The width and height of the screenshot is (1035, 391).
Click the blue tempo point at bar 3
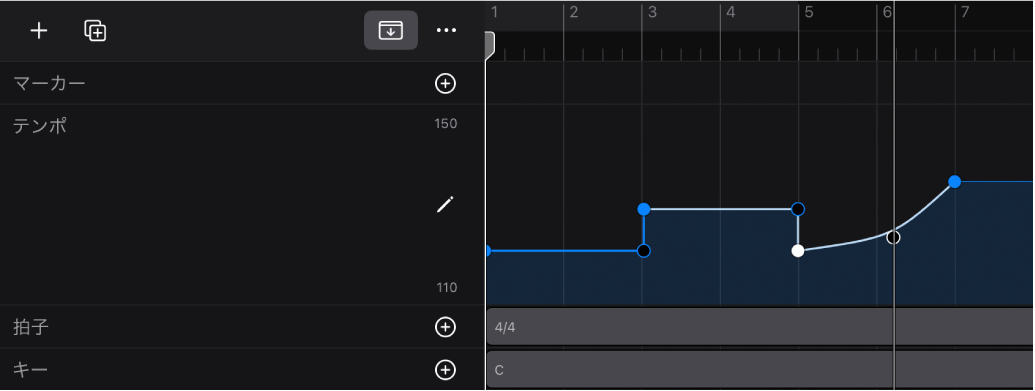tap(644, 209)
